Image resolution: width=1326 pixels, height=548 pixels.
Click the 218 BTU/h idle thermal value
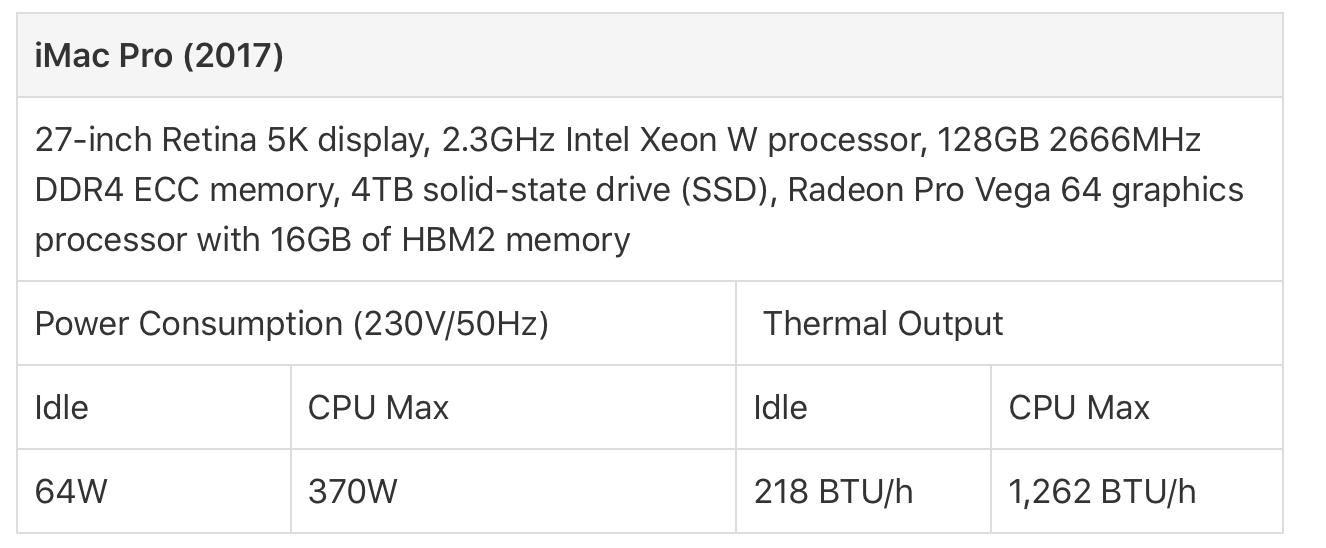833,492
